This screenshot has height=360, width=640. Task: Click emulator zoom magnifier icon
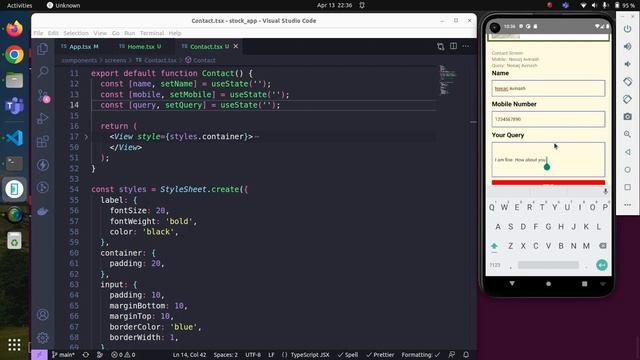pyautogui.click(x=627, y=134)
